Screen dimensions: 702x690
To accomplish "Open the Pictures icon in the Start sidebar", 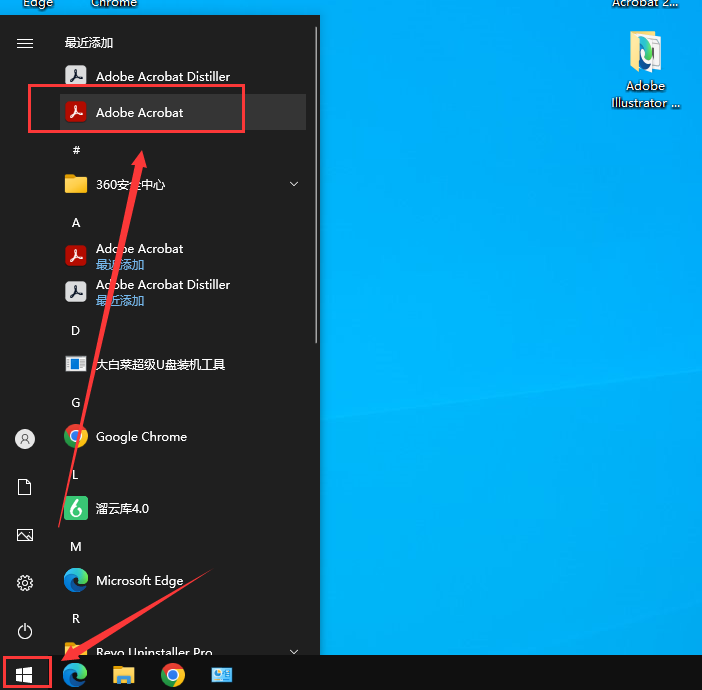I will click(x=25, y=535).
